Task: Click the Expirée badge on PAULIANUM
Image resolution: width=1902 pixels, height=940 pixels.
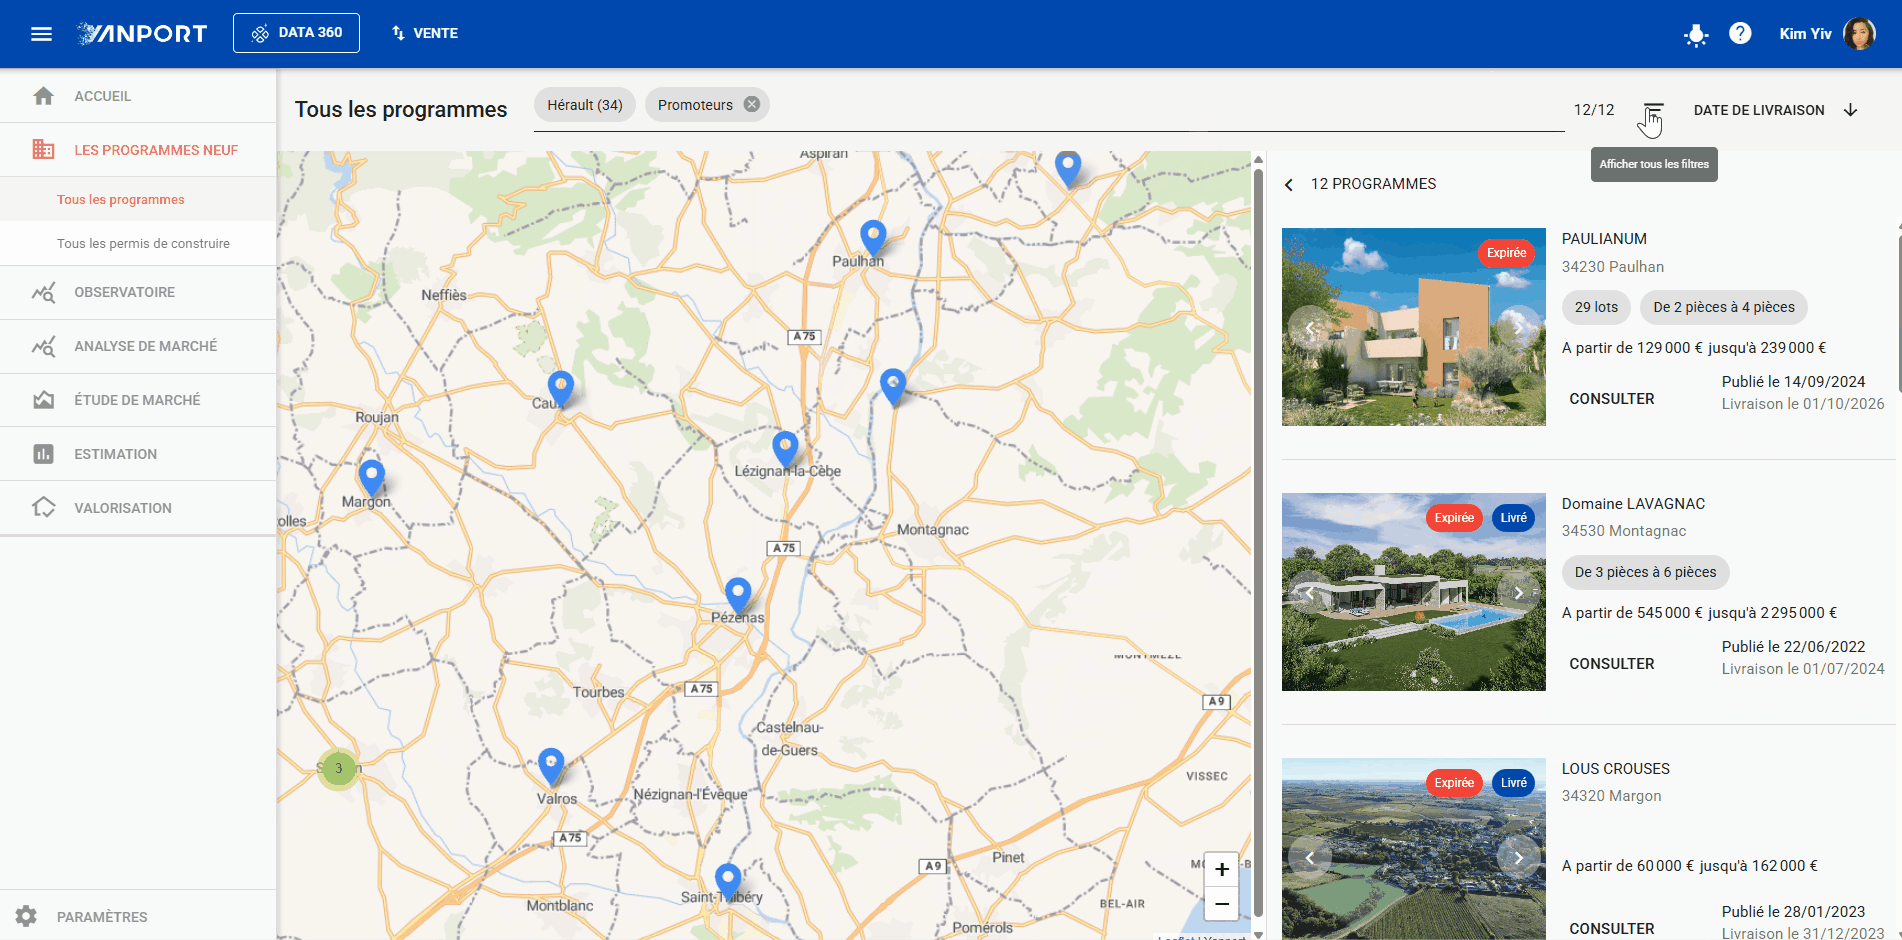Action: (x=1506, y=253)
